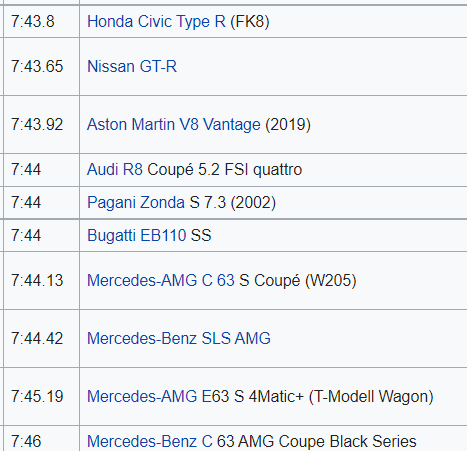Screen dimensions: 467x451
Task: Open Mercedes-Benz C link in last row
Action: [x=150, y=441]
